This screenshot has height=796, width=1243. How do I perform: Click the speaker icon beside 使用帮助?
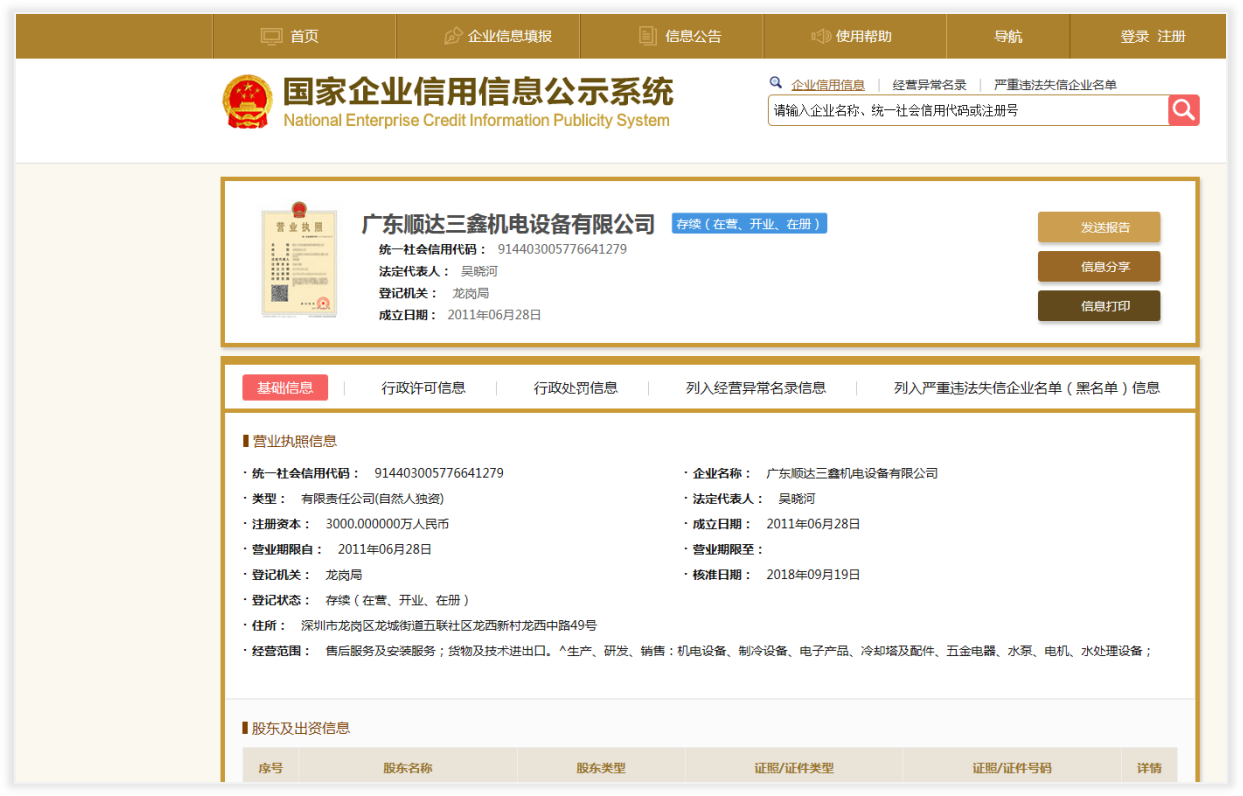tap(821, 37)
